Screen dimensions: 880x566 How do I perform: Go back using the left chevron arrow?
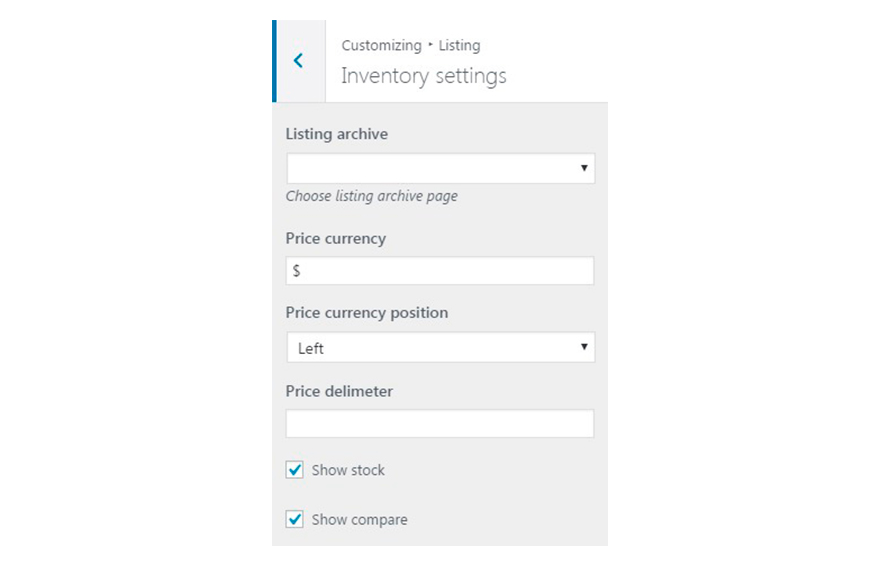point(298,61)
